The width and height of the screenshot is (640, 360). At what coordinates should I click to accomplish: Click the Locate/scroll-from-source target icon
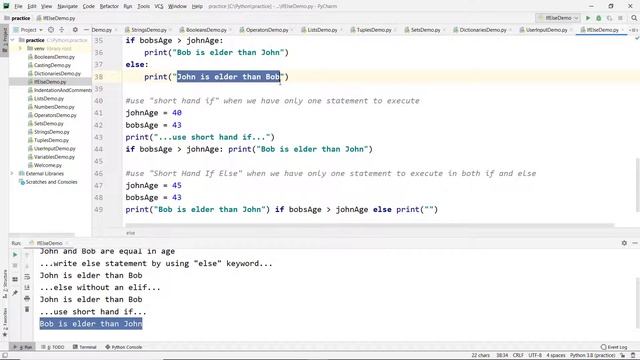tap(51, 30)
